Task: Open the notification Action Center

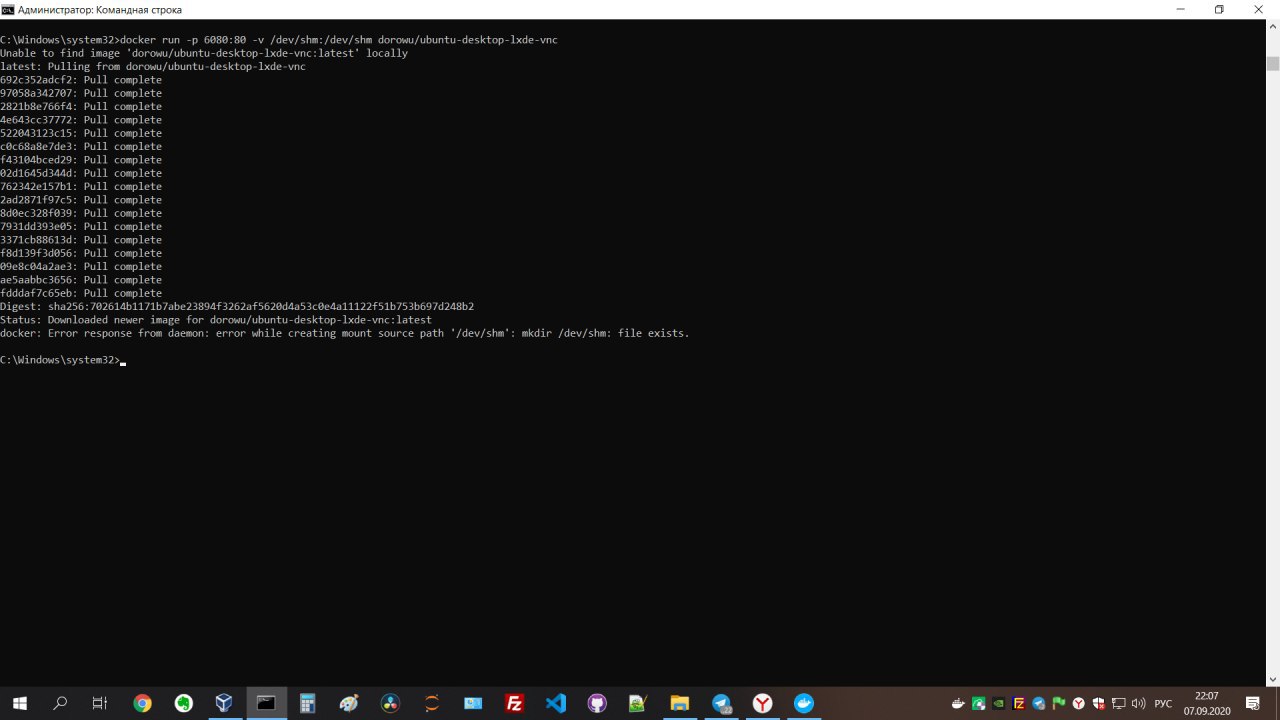Action: point(1252,703)
